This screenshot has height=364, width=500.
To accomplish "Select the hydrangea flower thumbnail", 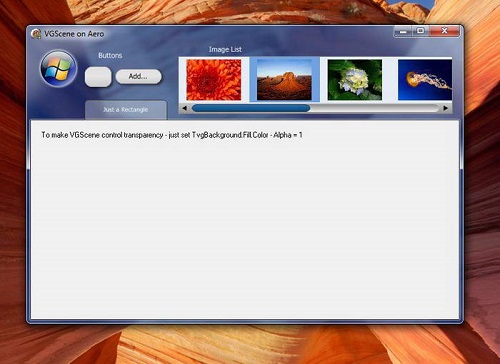I will [355, 80].
